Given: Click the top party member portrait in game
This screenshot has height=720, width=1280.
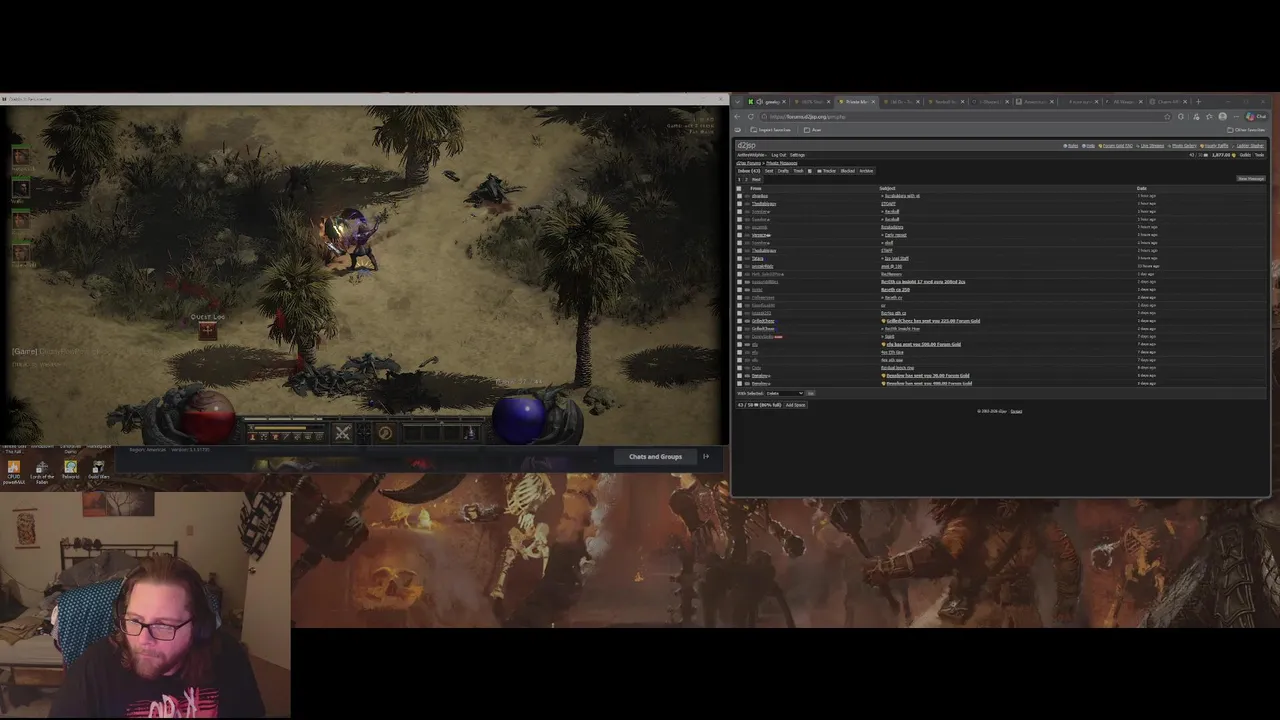Looking at the screenshot, I should (x=21, y=156).
